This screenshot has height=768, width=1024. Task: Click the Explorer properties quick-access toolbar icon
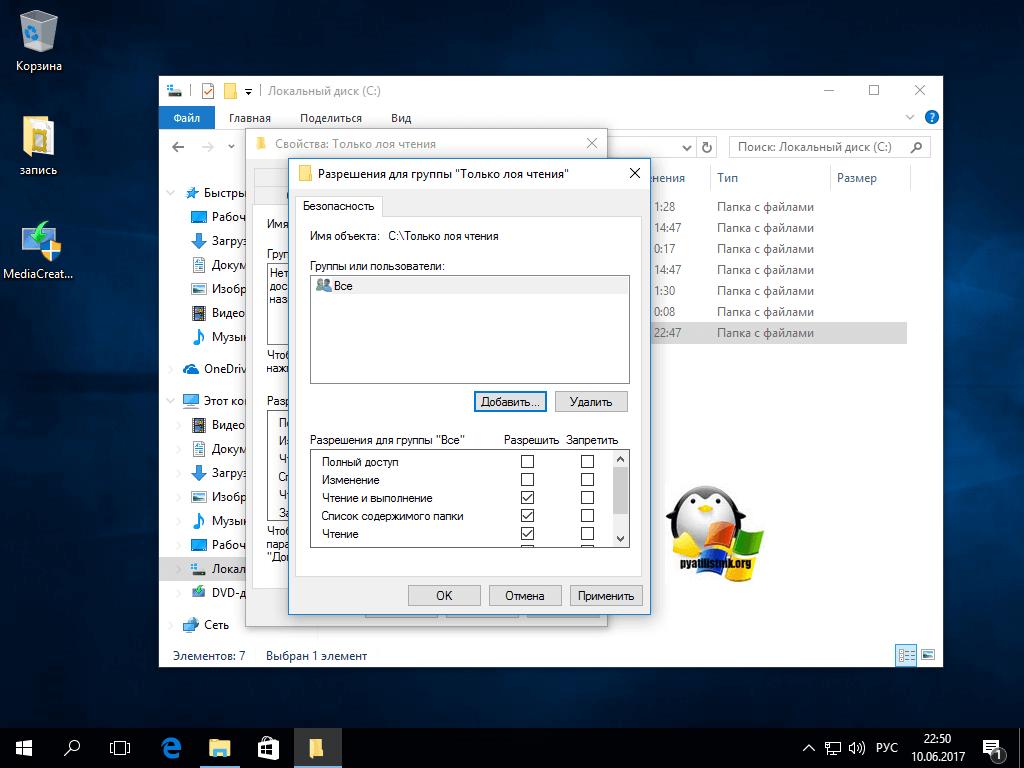(208, 91)
